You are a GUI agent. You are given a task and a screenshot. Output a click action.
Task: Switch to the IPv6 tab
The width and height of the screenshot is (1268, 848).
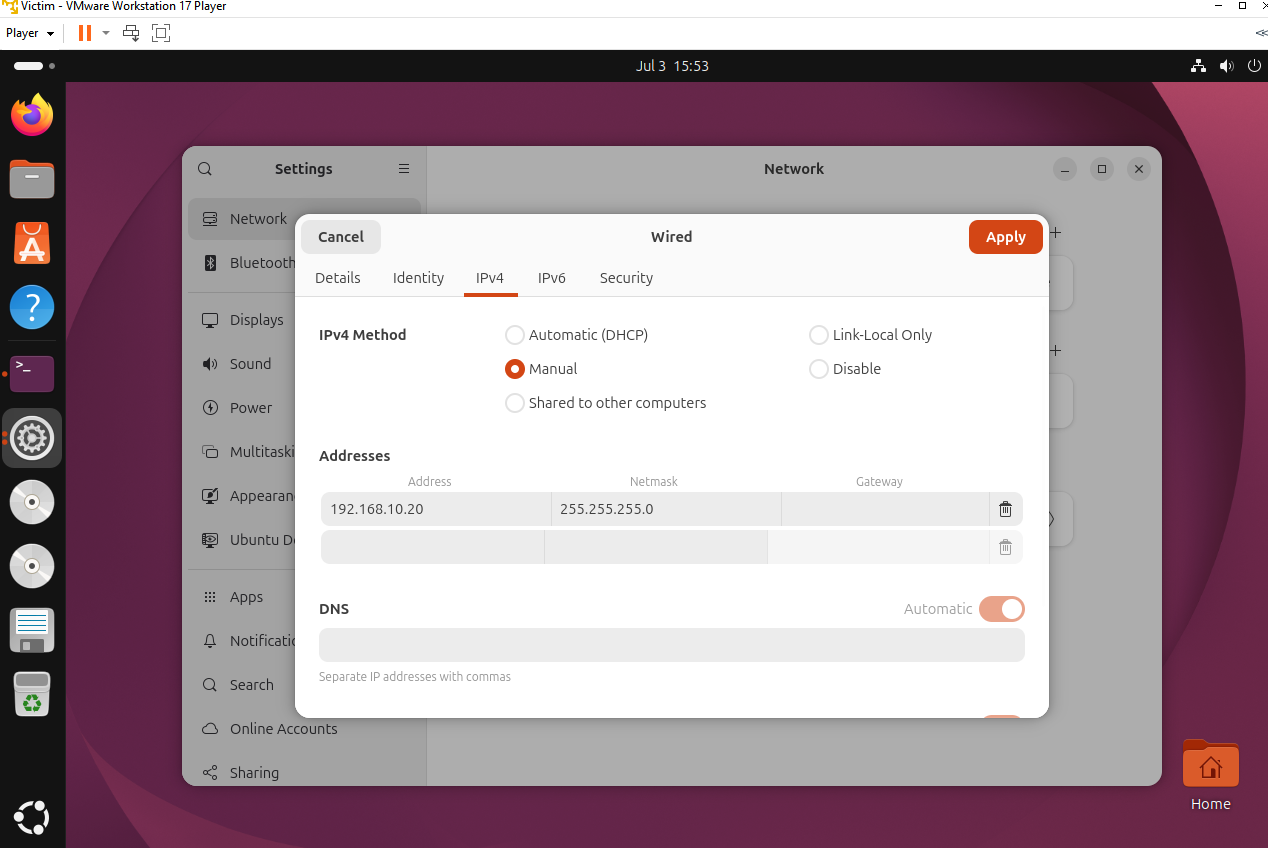(552, 278)
